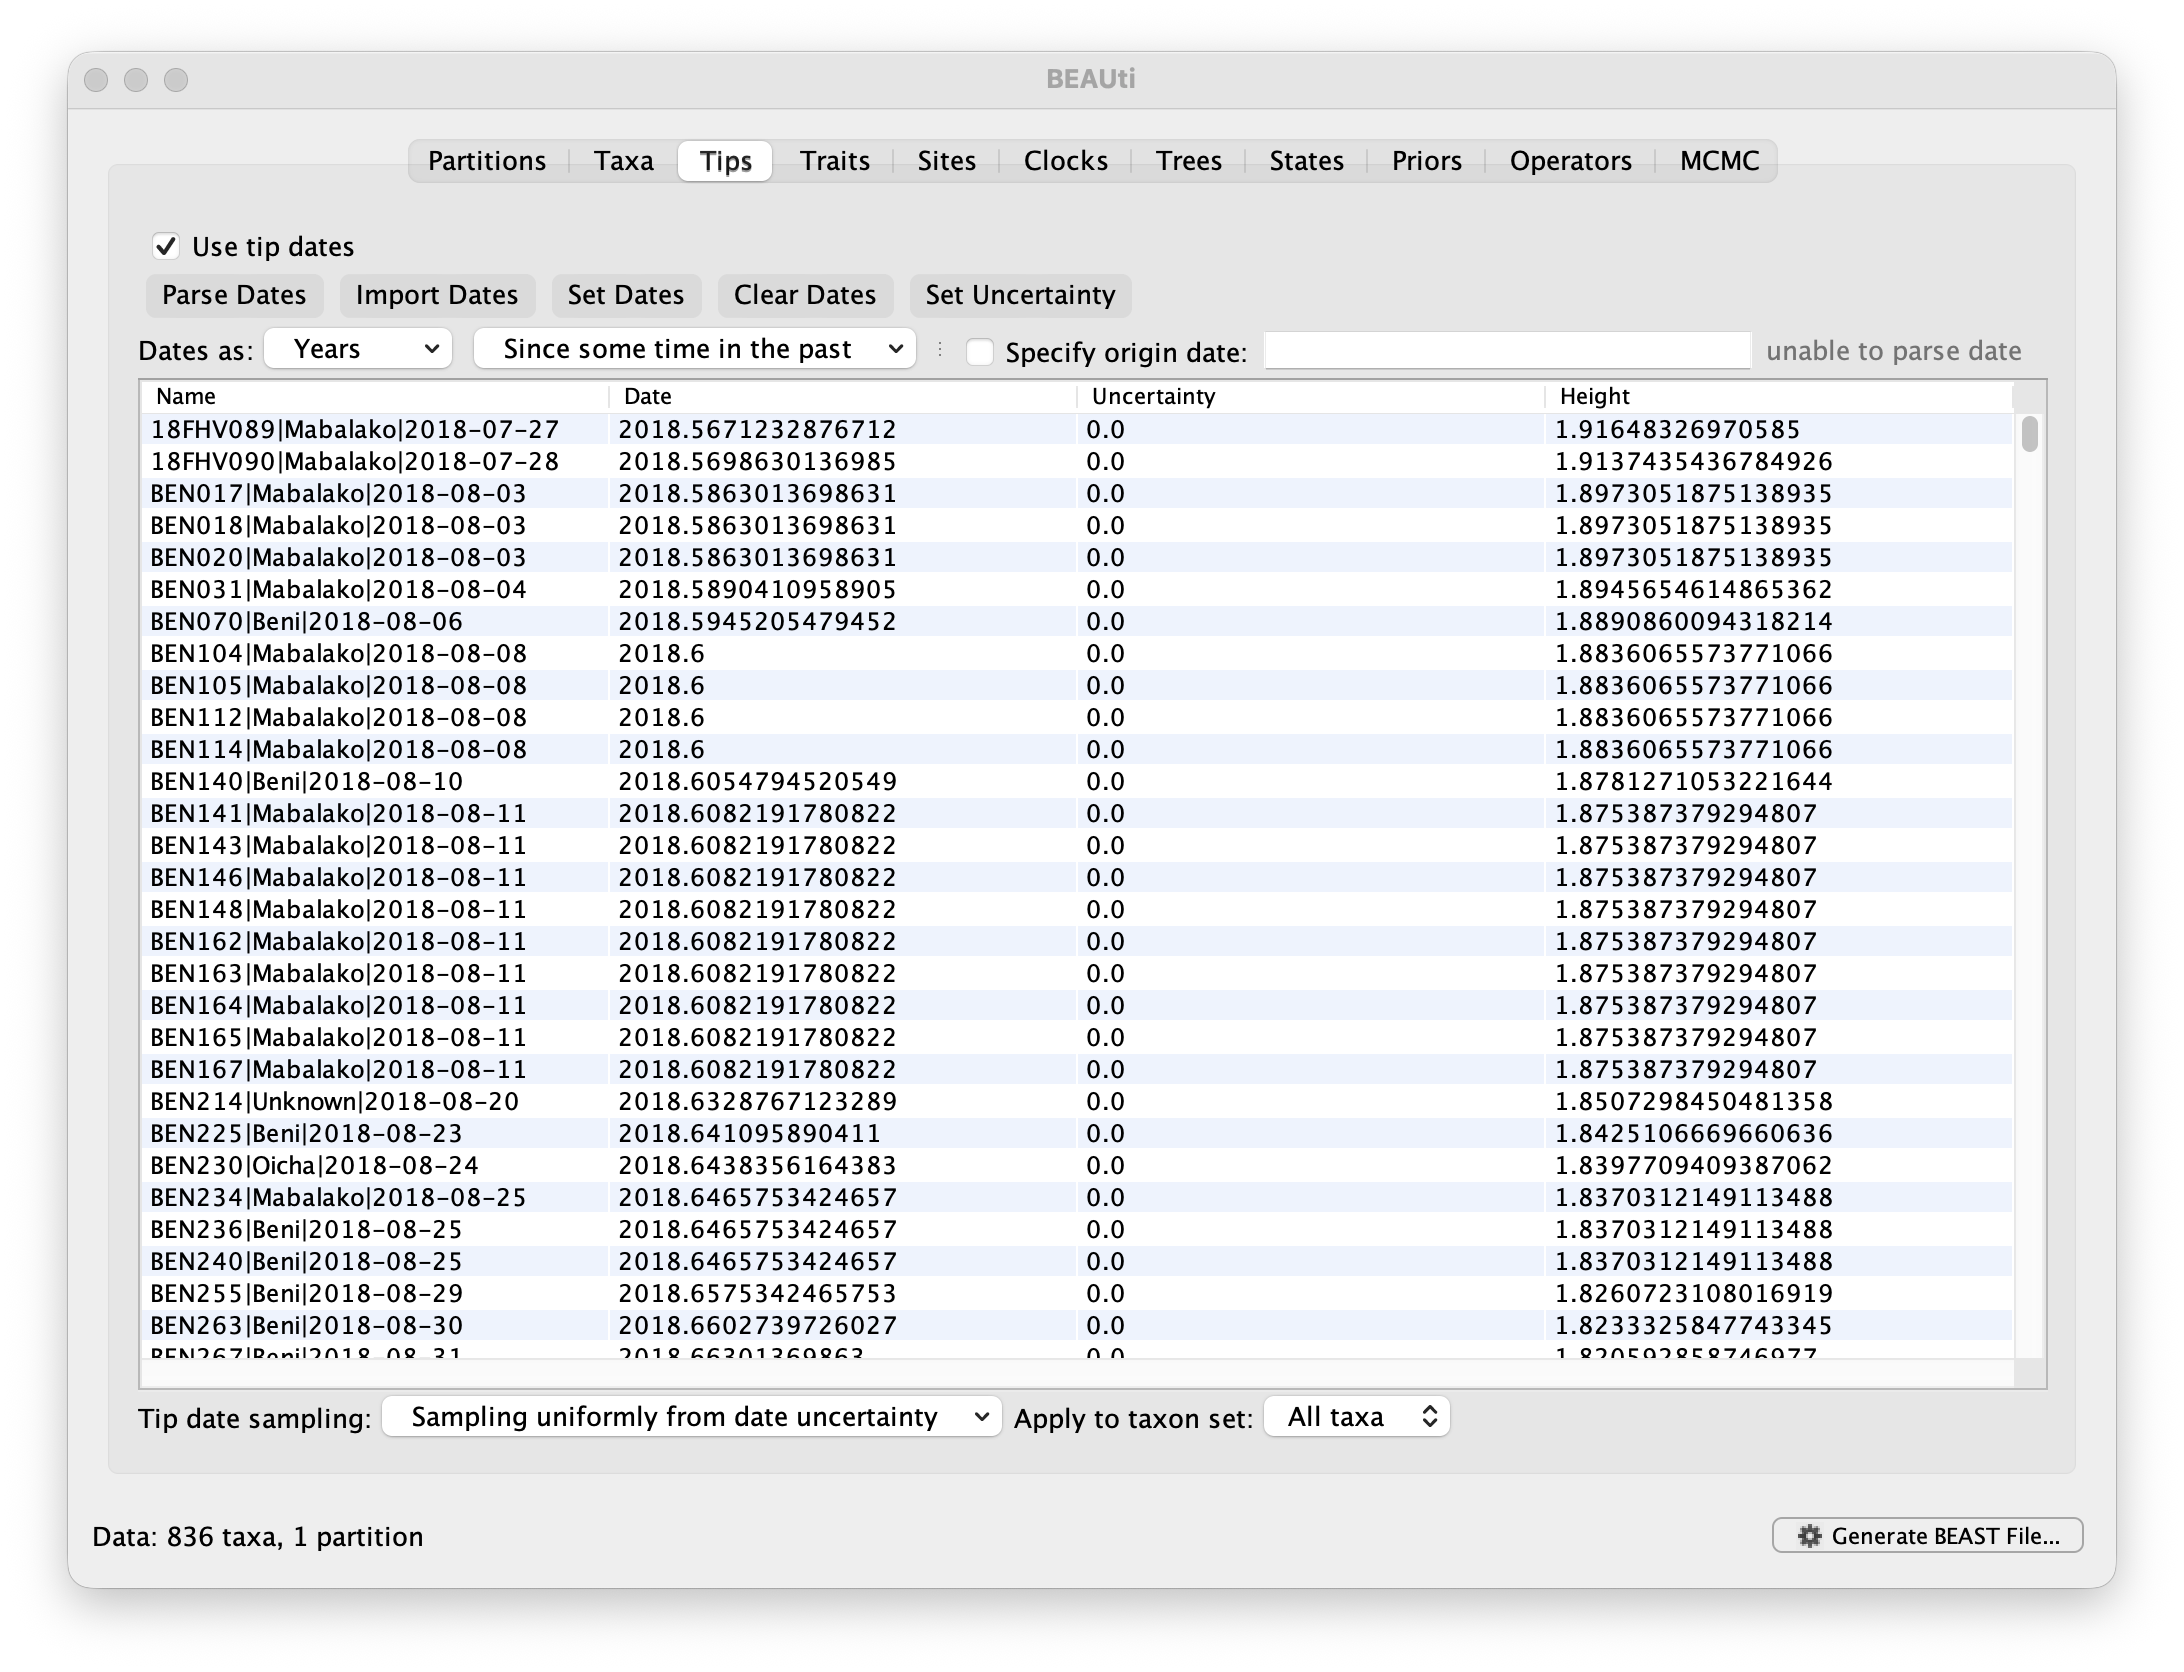Uncheck the Use tip dates checkbox

[x=166, y=246]
